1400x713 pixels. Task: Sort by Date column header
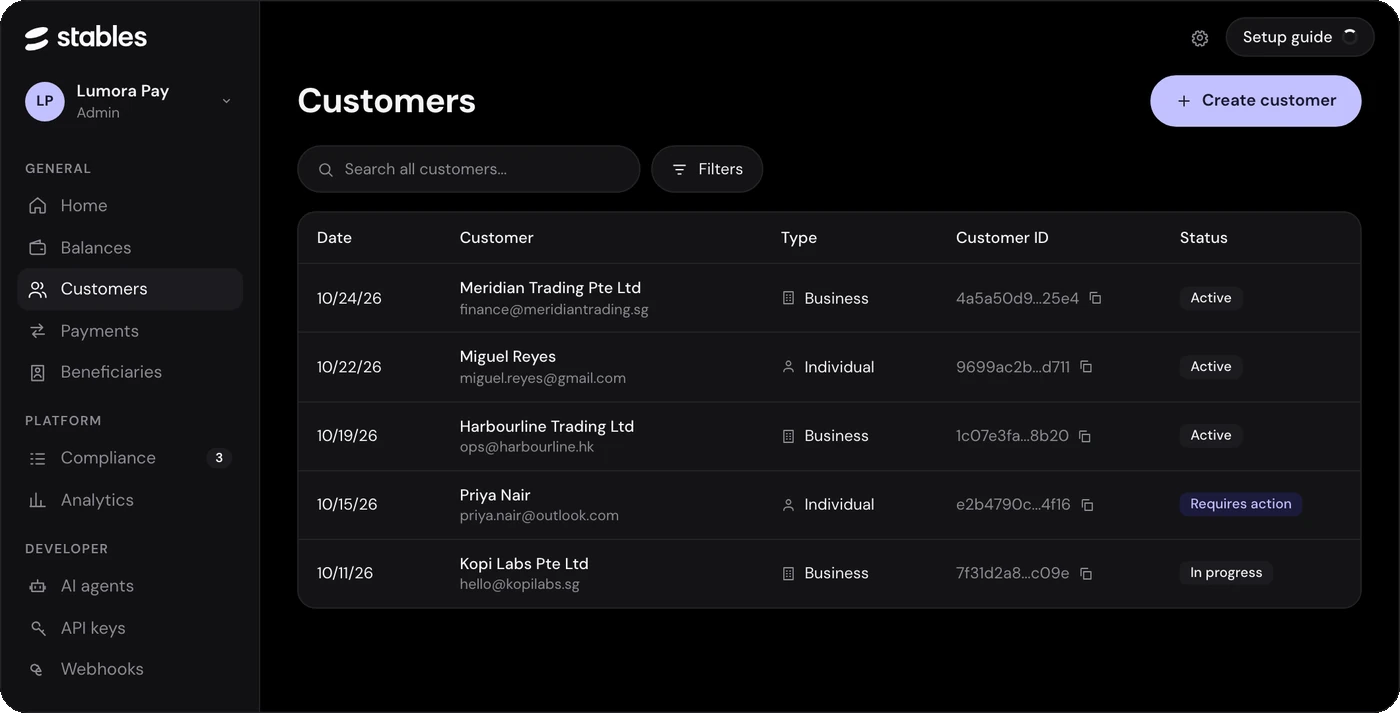[x=334, y=238]
